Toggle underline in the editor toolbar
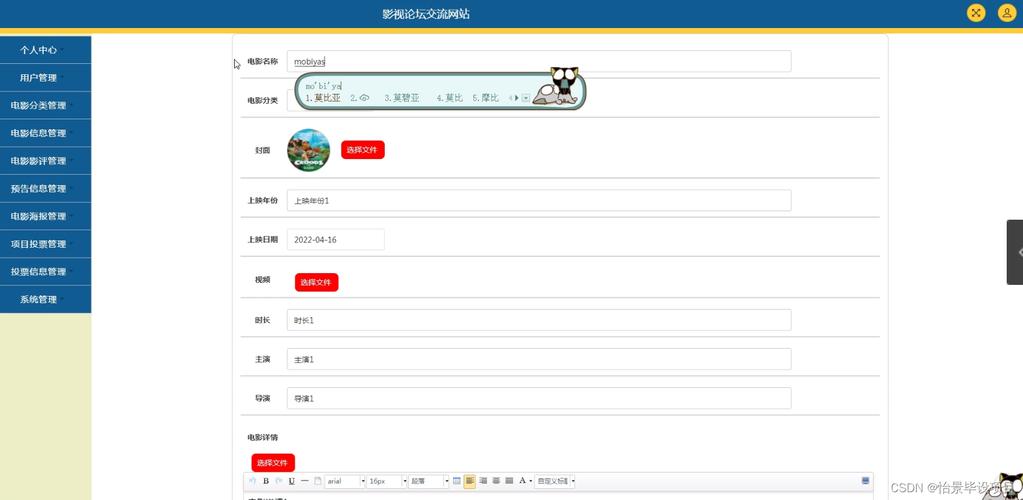This screenshot has width=1023, height=500. tap(291, 481)
